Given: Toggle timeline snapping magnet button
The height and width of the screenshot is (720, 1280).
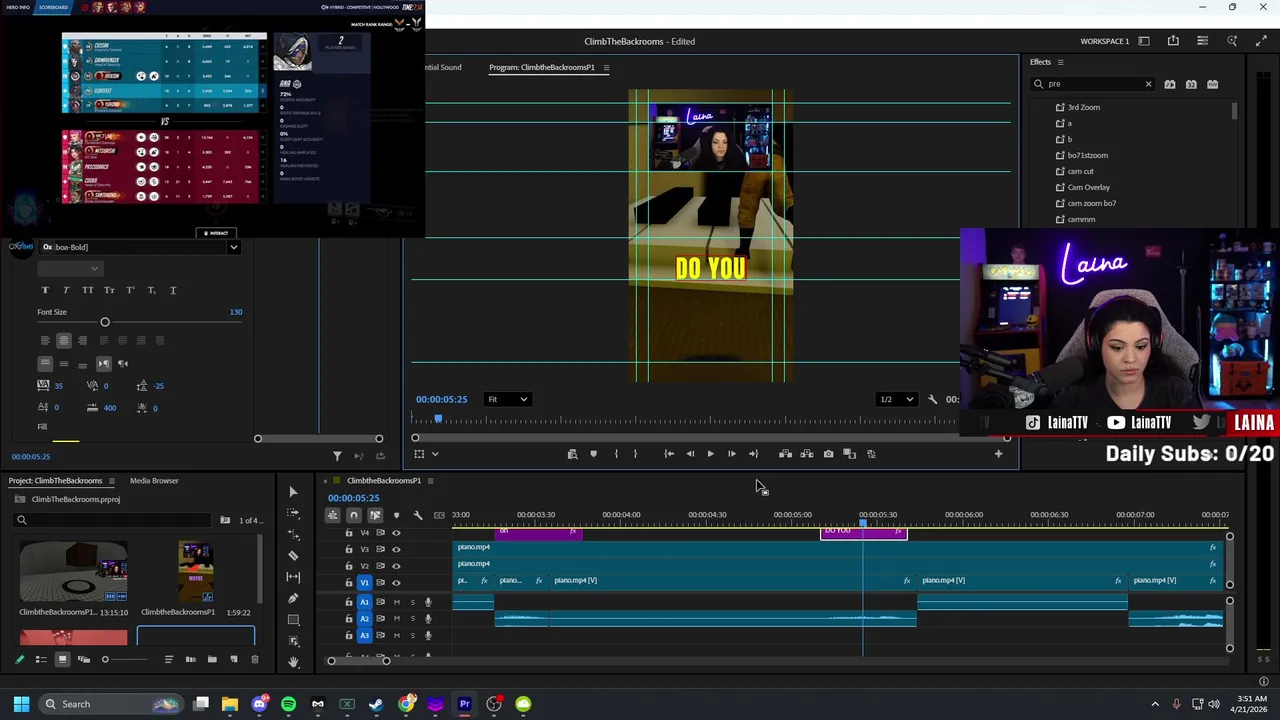Looking at the screenshot, I should pyautogui.click(x=354, y=515).
